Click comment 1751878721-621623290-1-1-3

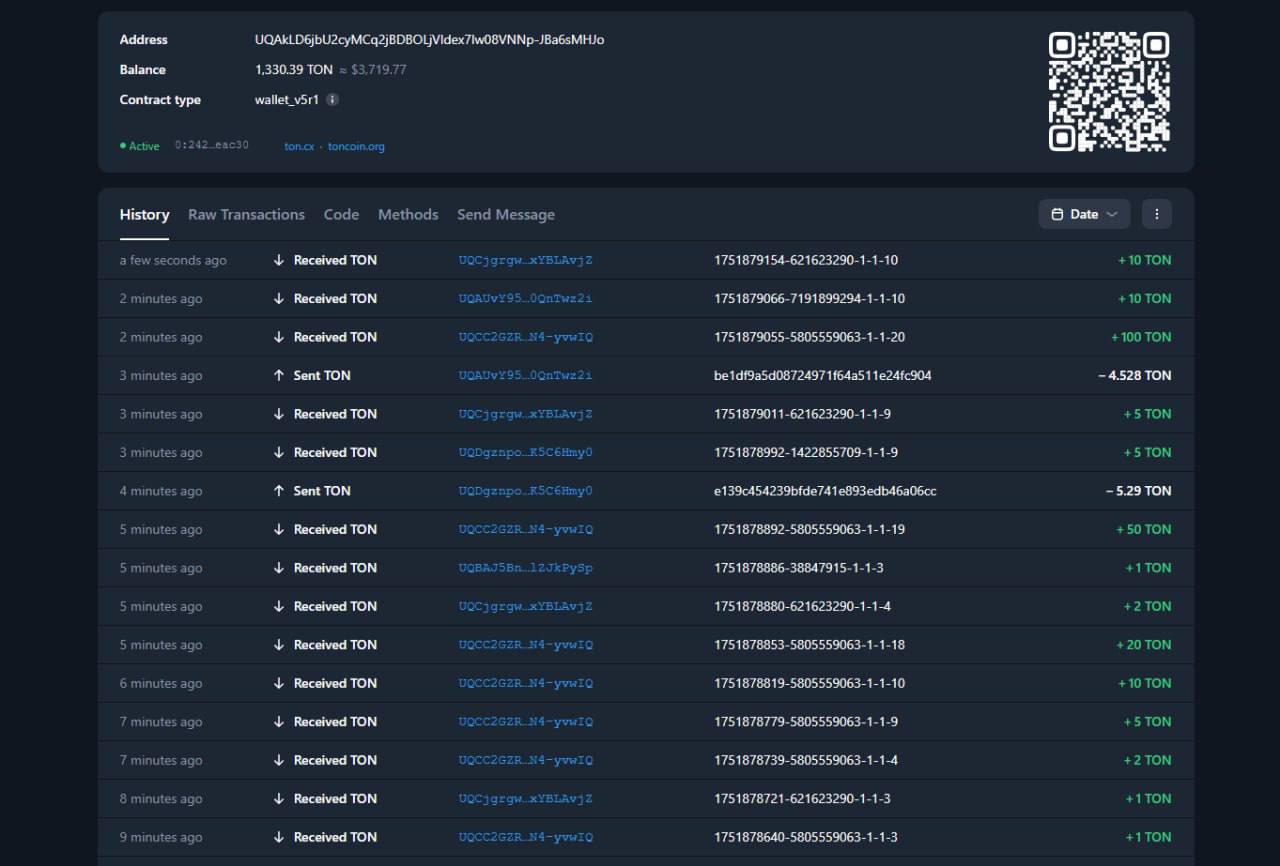click(802, 799)
